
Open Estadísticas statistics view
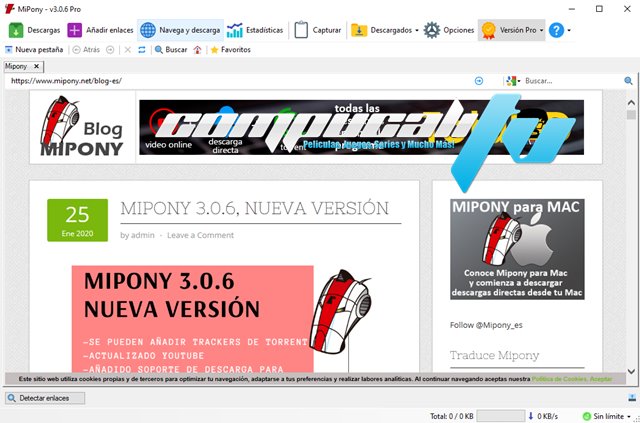point(255,30)
